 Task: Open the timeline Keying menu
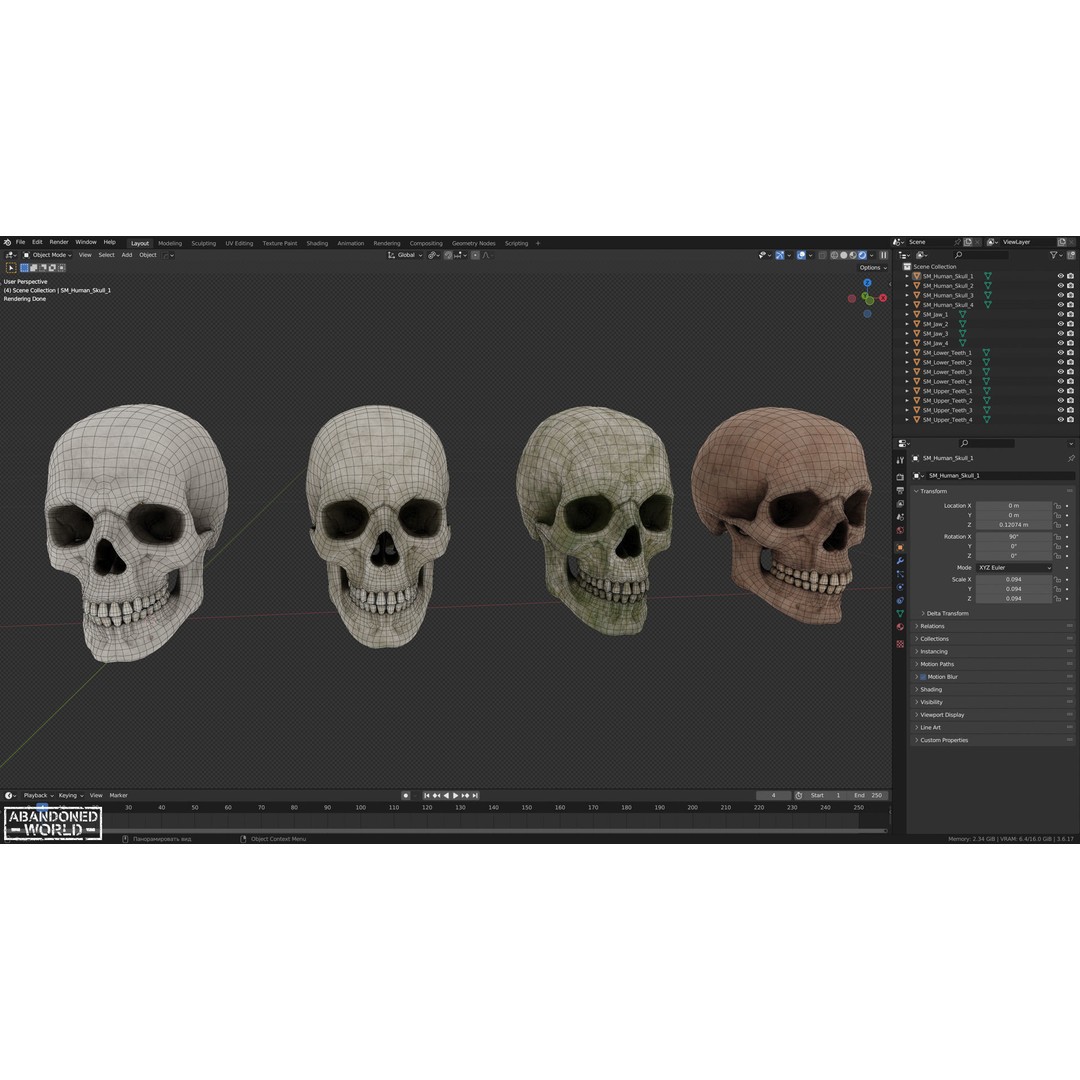70,796
